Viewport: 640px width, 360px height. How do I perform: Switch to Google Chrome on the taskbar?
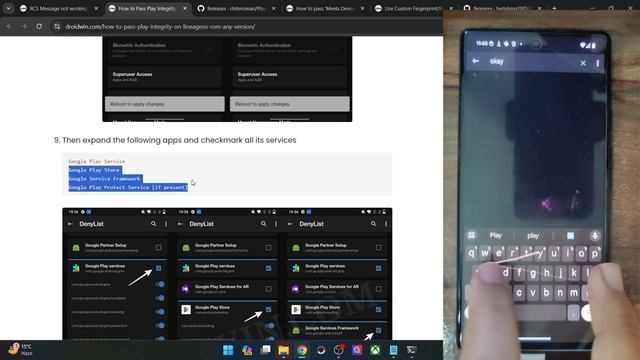pos(302,350)
